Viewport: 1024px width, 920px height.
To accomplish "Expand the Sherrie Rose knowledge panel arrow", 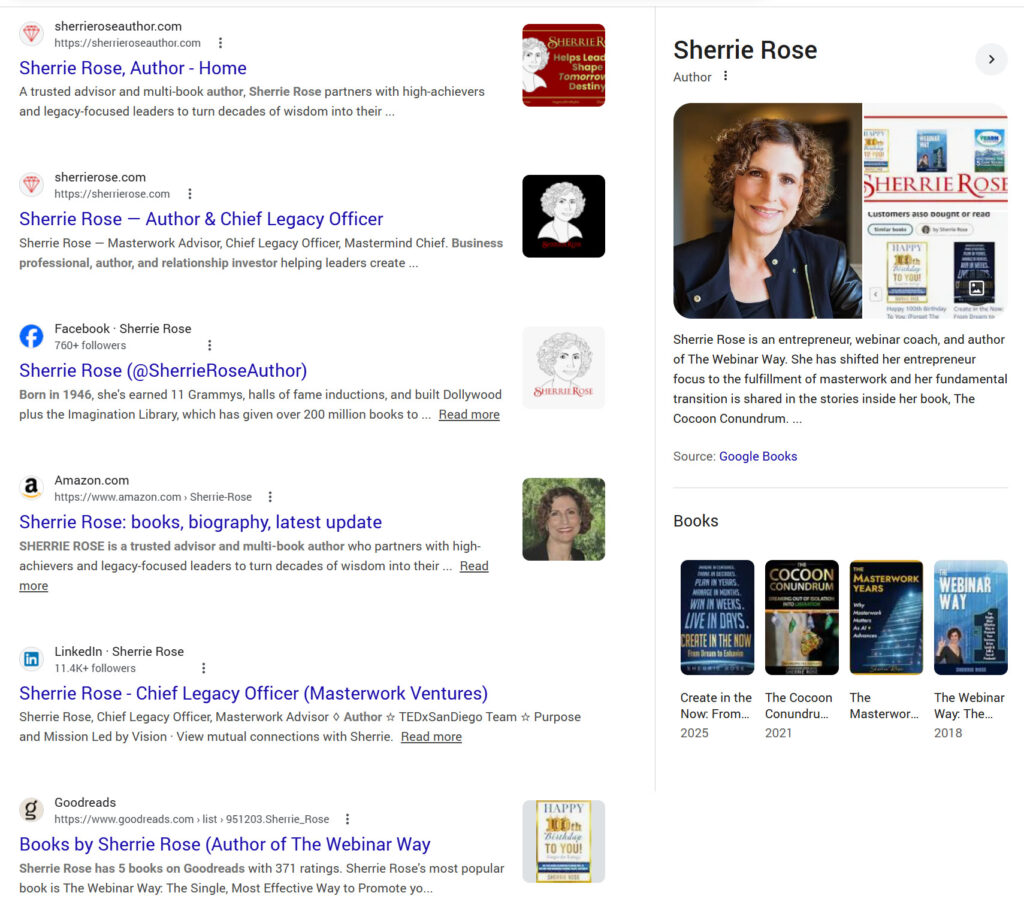I will coord(991,59).
